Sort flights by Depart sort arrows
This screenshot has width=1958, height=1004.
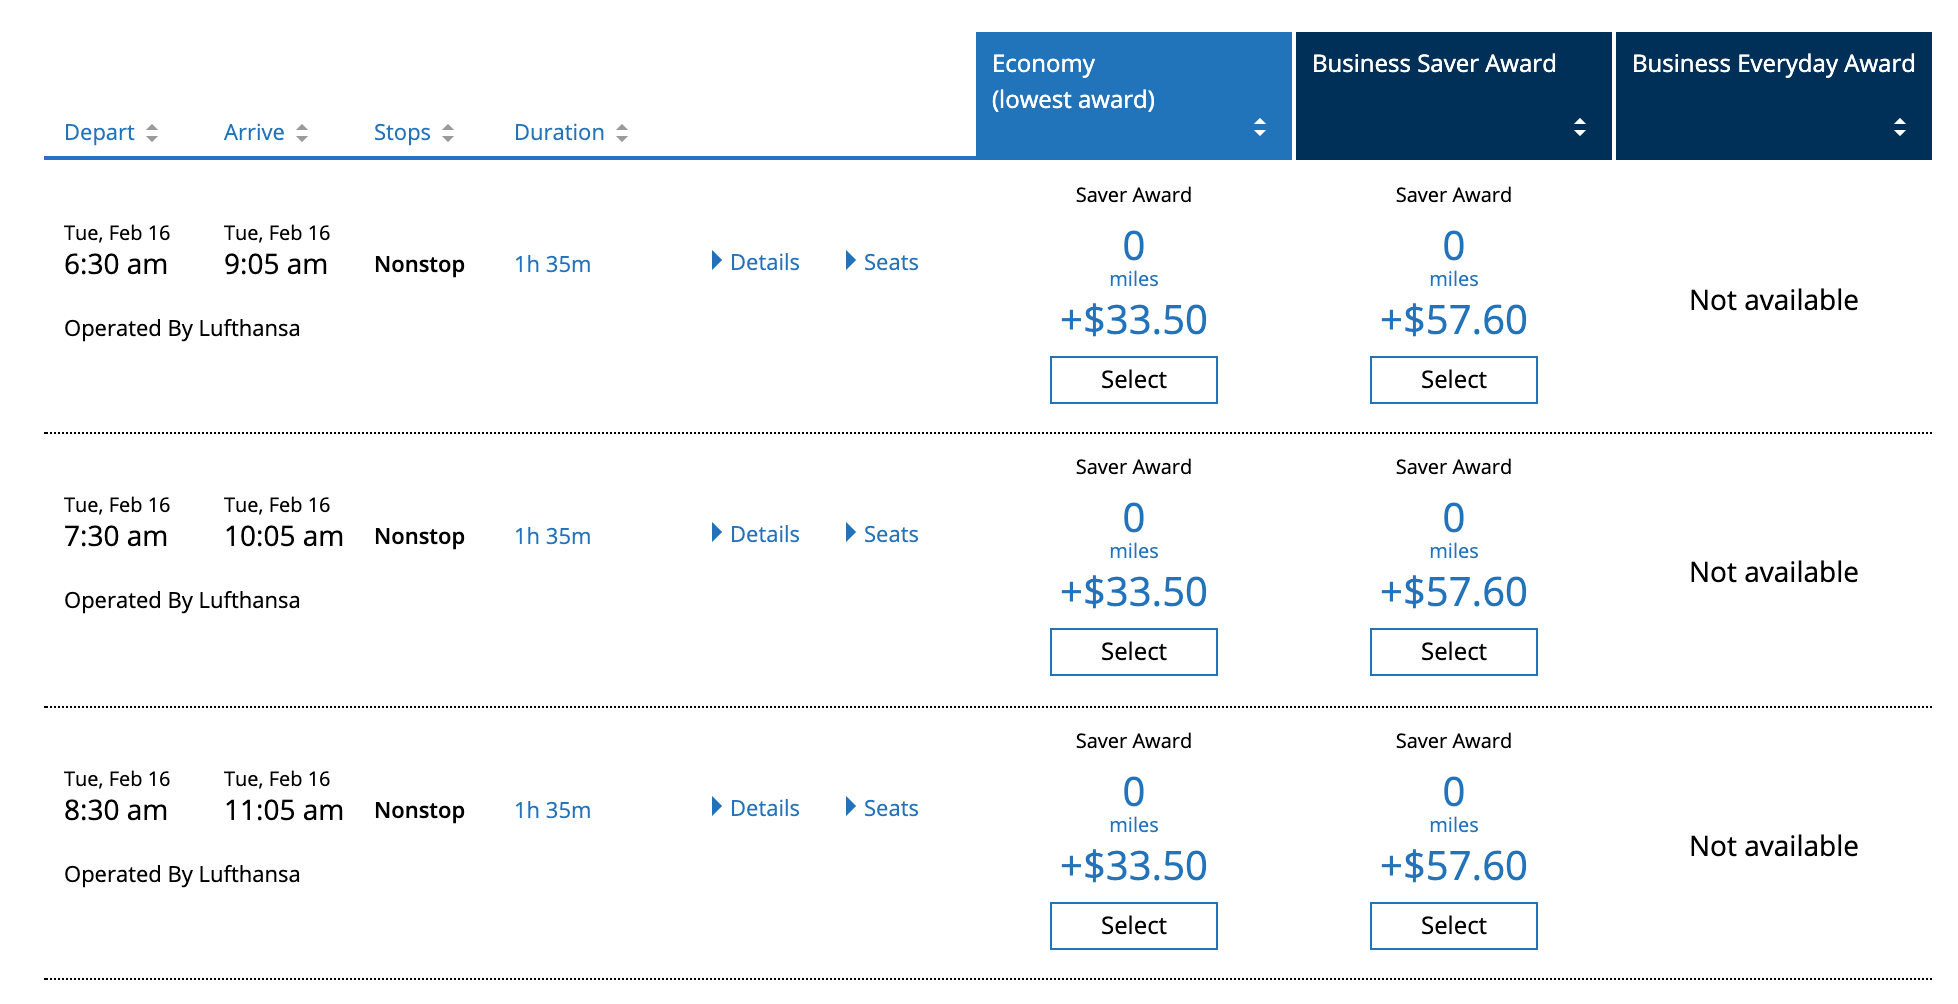152,133
